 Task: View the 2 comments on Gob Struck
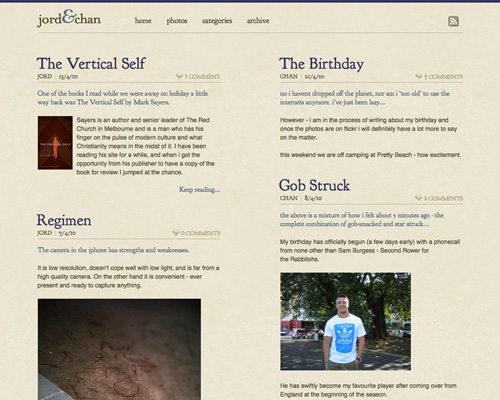pos(443,198)
